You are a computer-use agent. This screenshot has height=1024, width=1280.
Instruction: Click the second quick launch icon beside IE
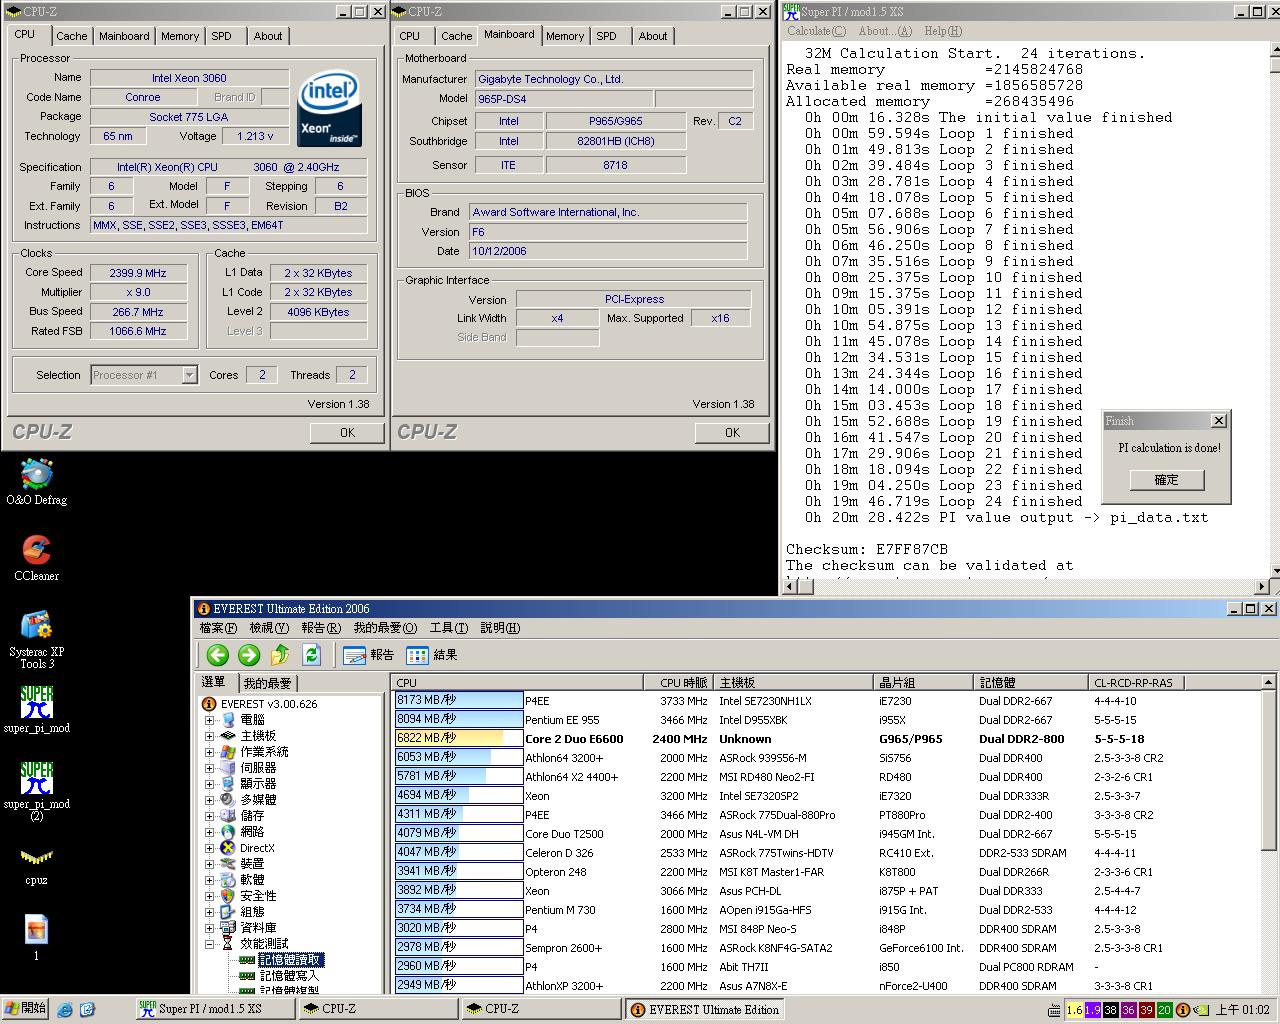point(87,1010)
